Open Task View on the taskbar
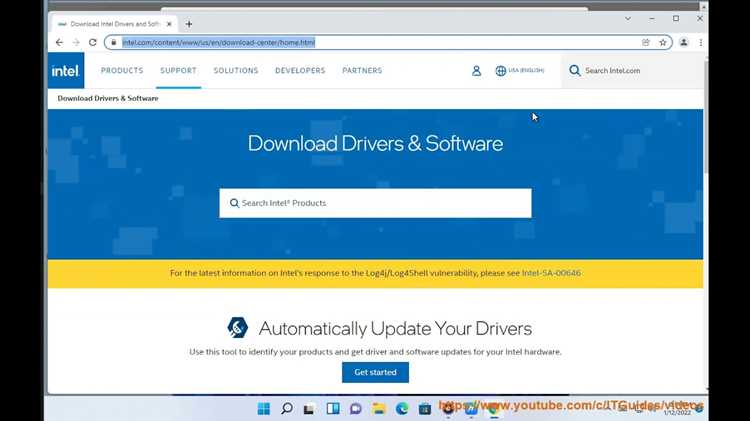Screen dimensions: 750x421 click(x=309, y=409)
